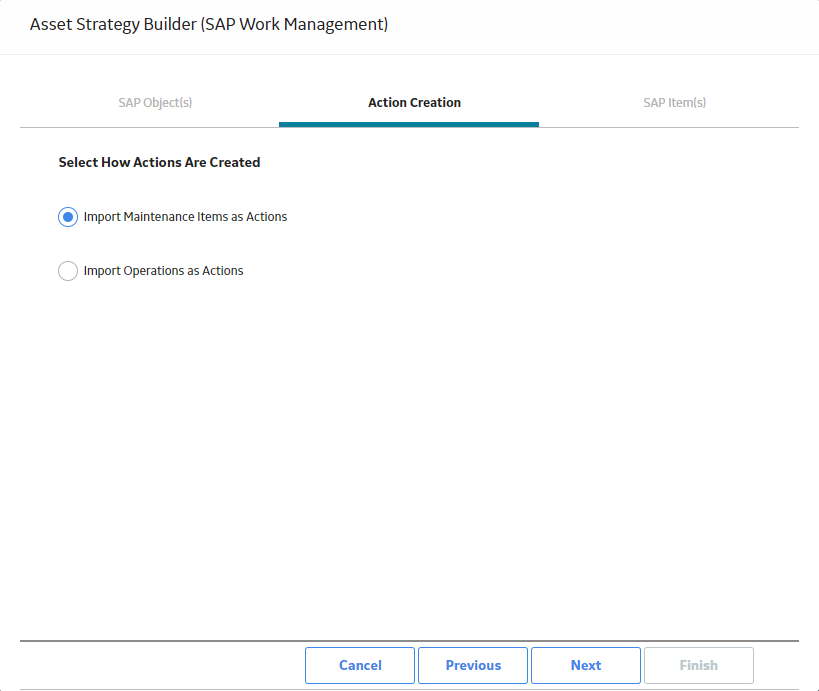Open the Action Creation step tab
Screen dimensions: 819x691
pyautogui.click(x=414, y=102)
